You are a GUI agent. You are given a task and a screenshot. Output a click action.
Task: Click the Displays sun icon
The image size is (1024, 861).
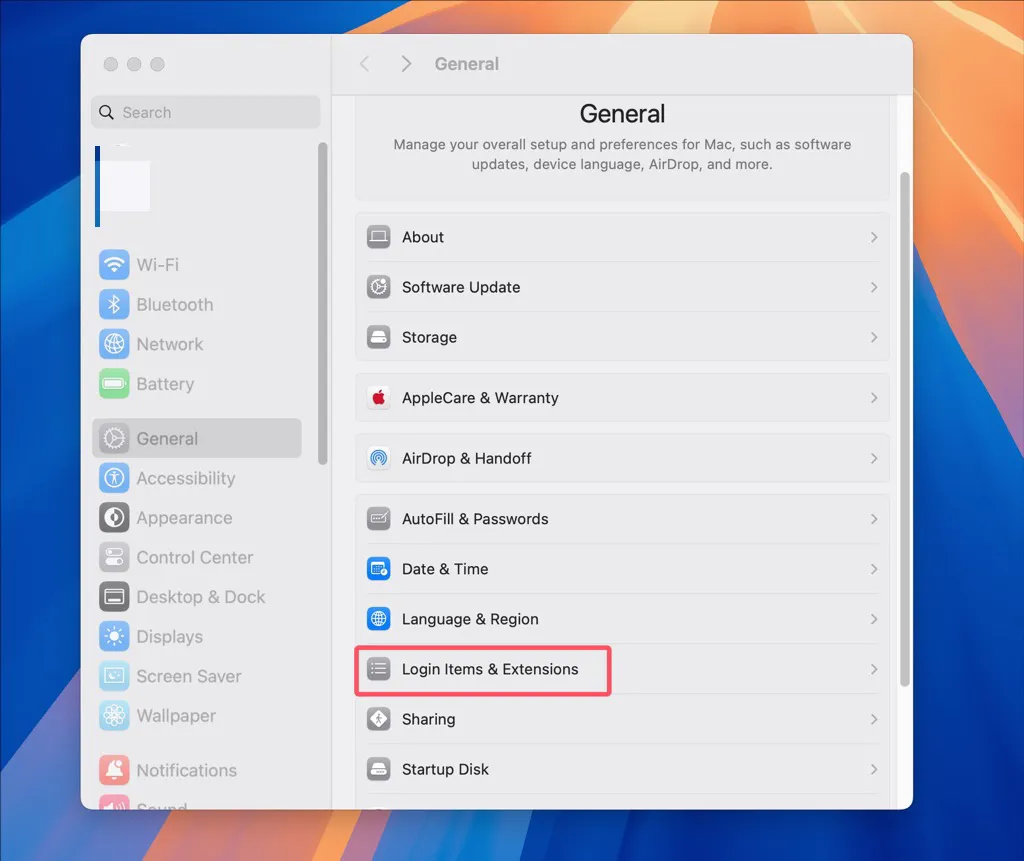pyautogui.click(x=114, y=636)
